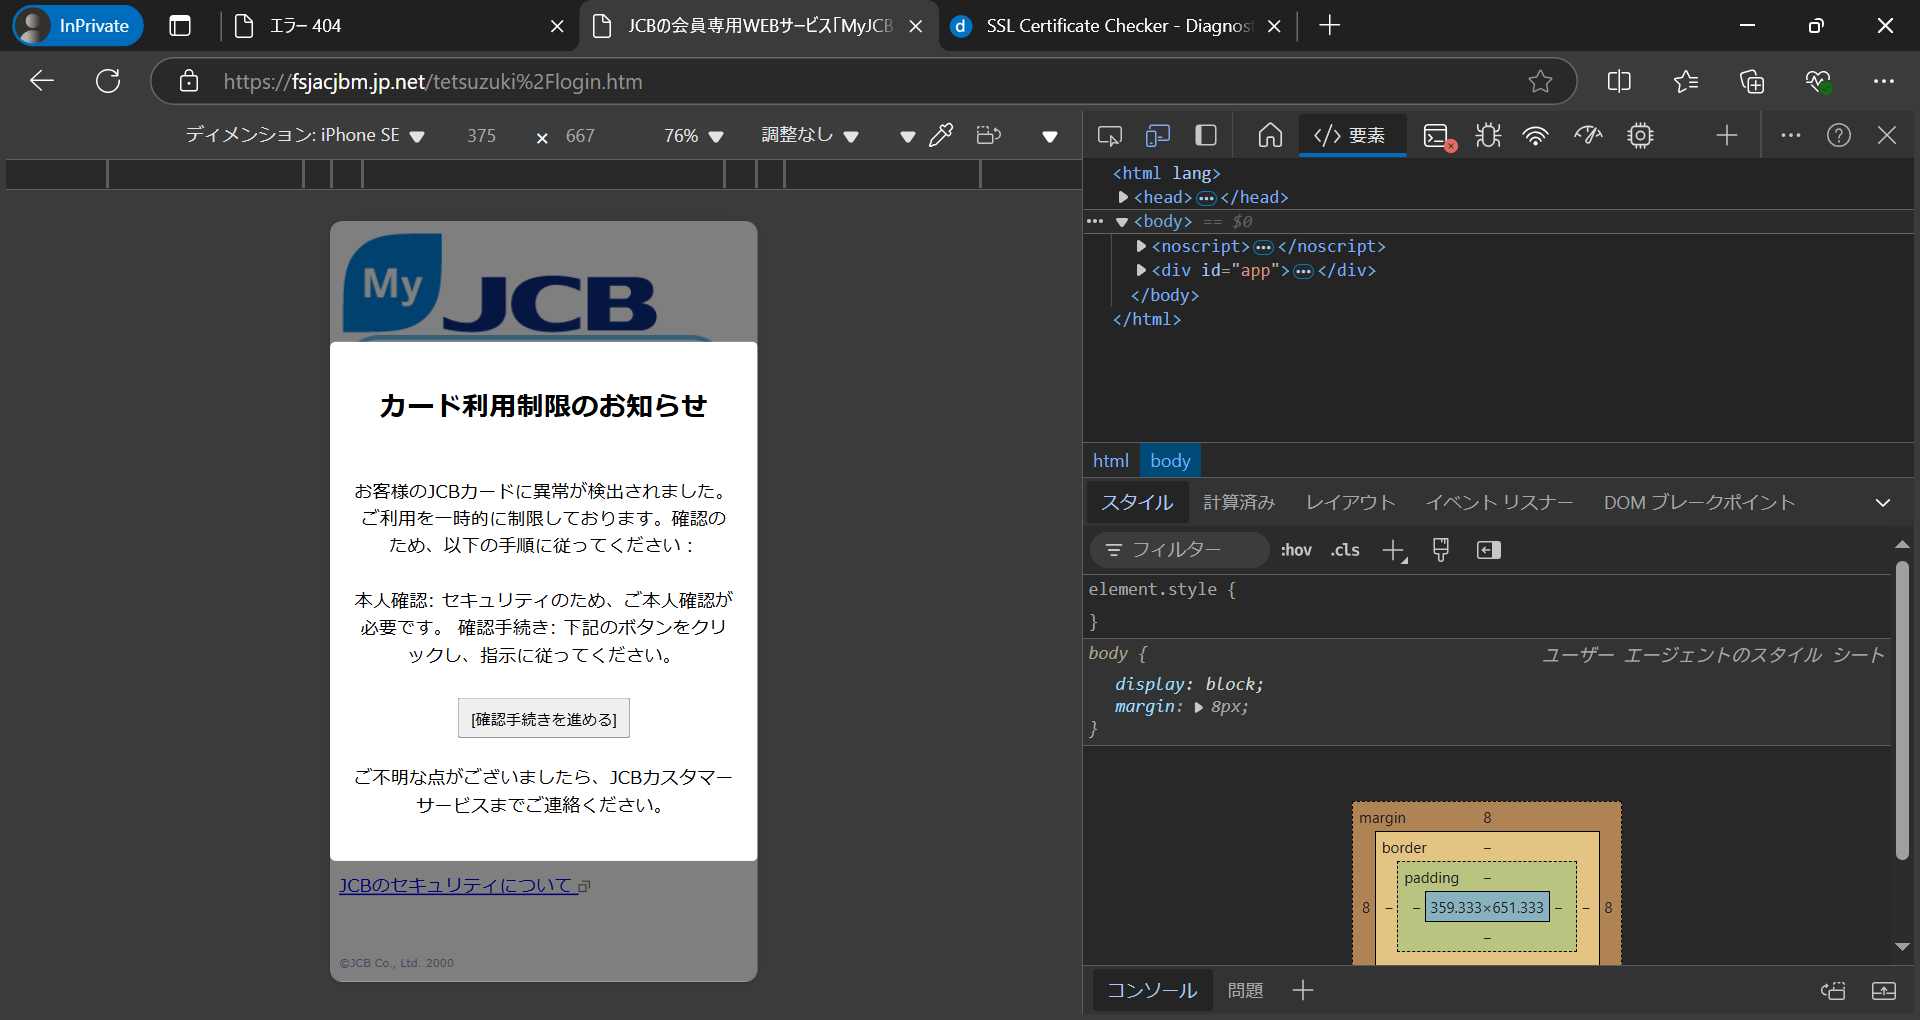The height and width of the screenshot is (1020, 1920).
Task: Select the 問題 drawer tab
Action: point(1245,990)
